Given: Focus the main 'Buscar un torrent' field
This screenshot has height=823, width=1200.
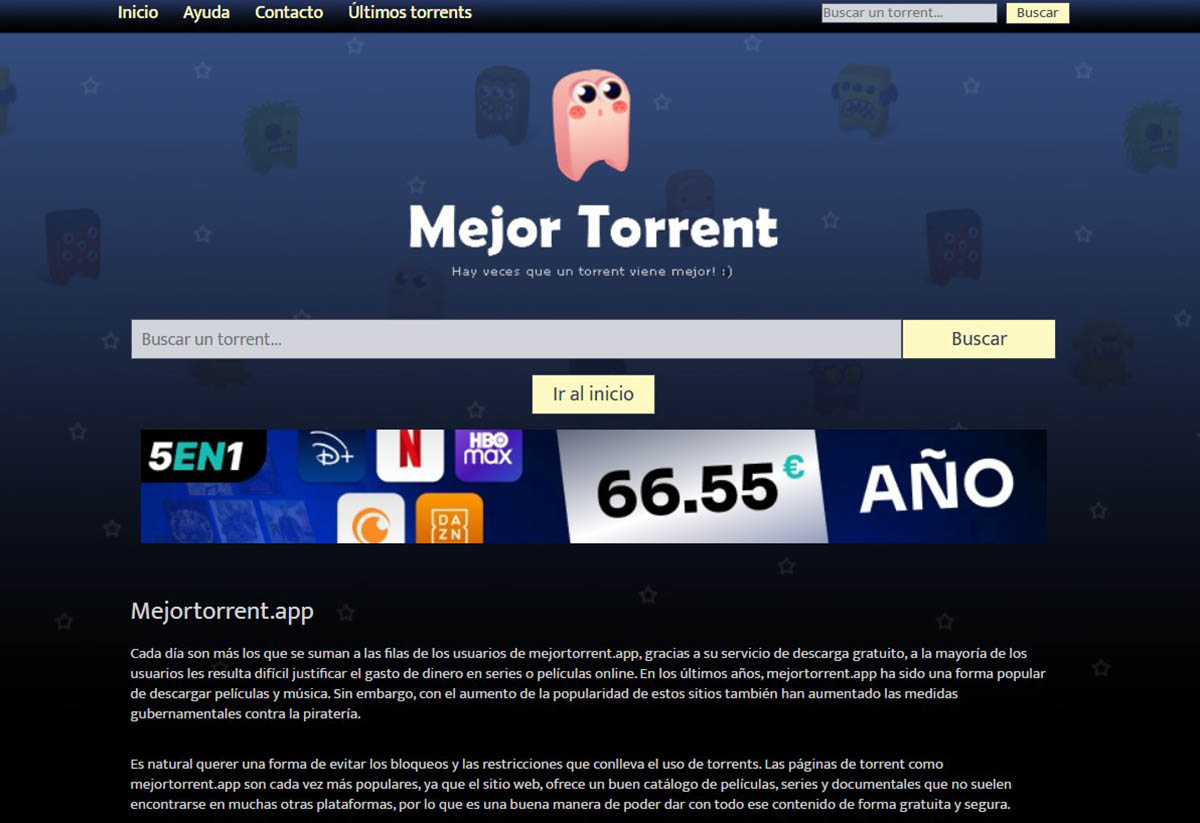Looking at the screenshot, I should (515, 338).
